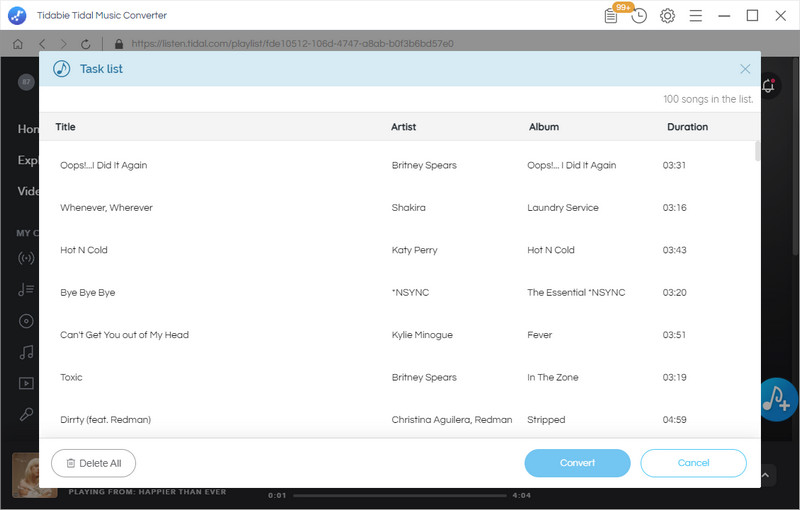Close the Task list dialog
This screenshot has height=510, width=800.
click(745, 69)
